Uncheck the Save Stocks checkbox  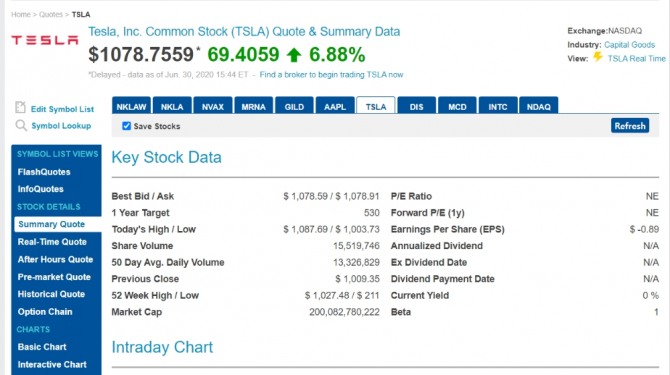(126, 126)
